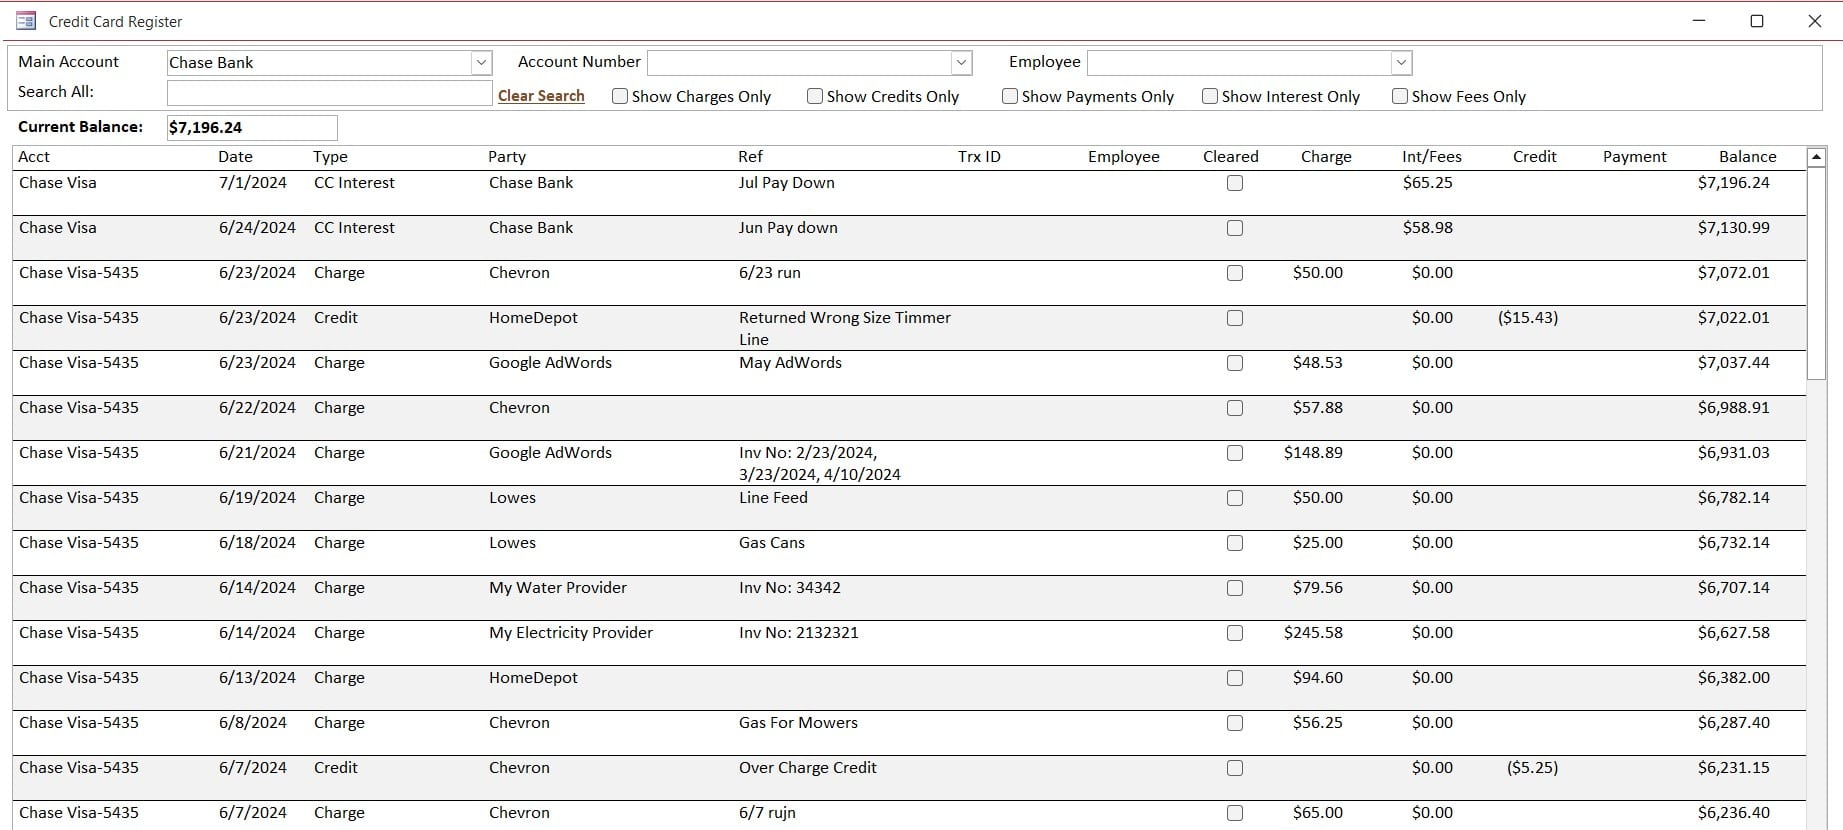Click the Inv No: 2132321 reference

coord(798,633)
